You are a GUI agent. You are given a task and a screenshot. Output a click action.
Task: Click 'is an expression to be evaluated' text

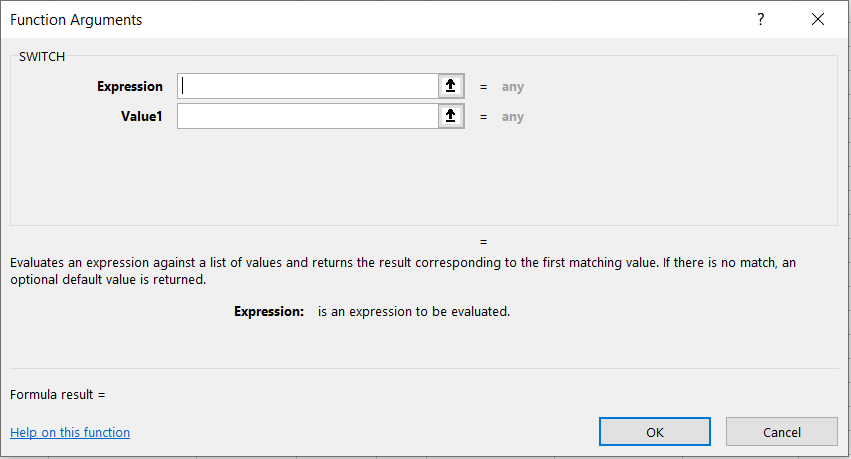[414, 312]
